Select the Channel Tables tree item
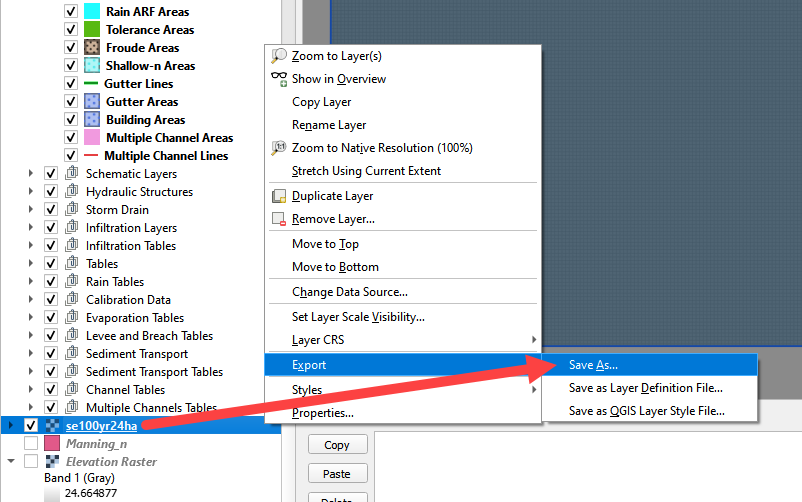 [x=125, y=390]
